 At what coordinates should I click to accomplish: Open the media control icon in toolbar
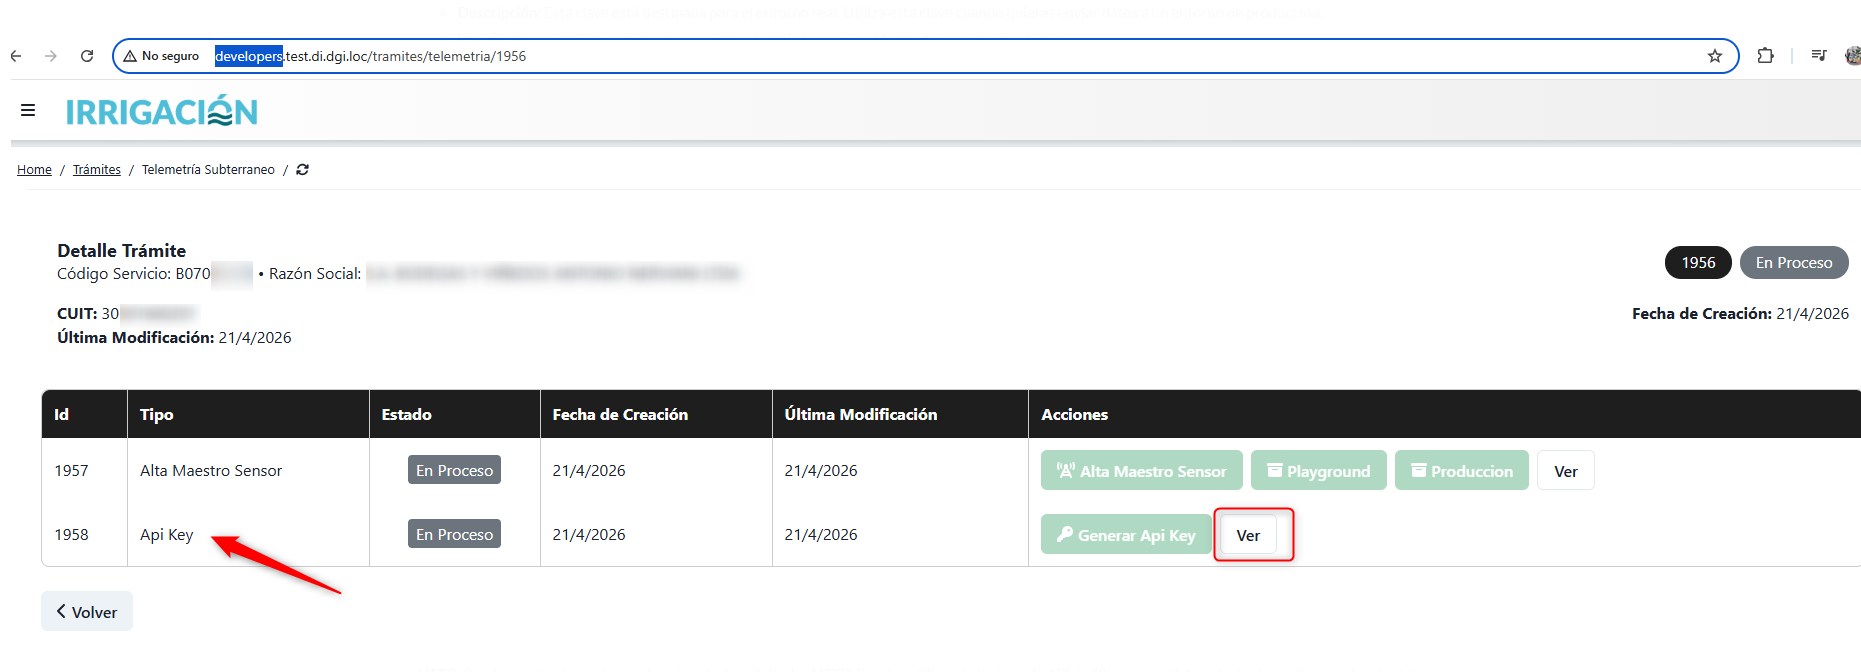pyautogui.click(x=1818, y=56)
